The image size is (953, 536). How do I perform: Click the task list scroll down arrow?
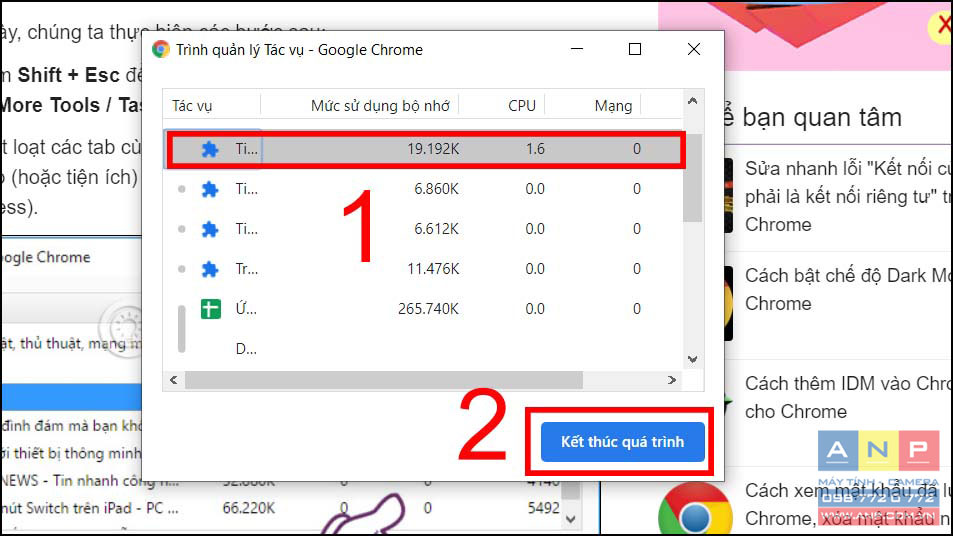(x=692, y=359)
